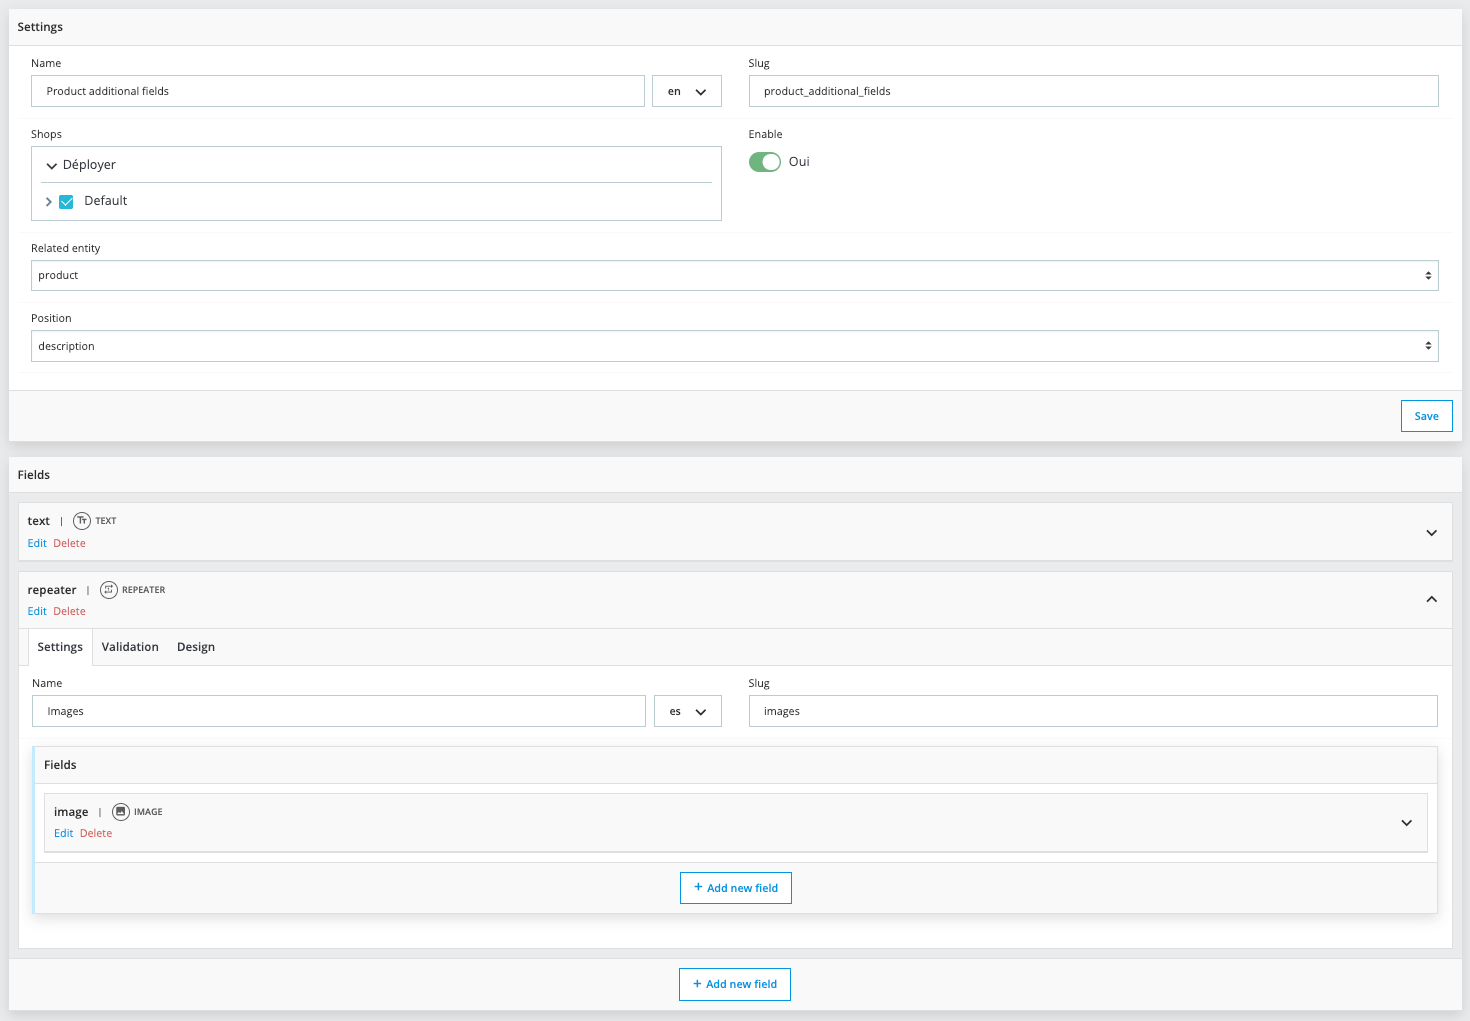Click the repeater field type icon

point(109,590)
